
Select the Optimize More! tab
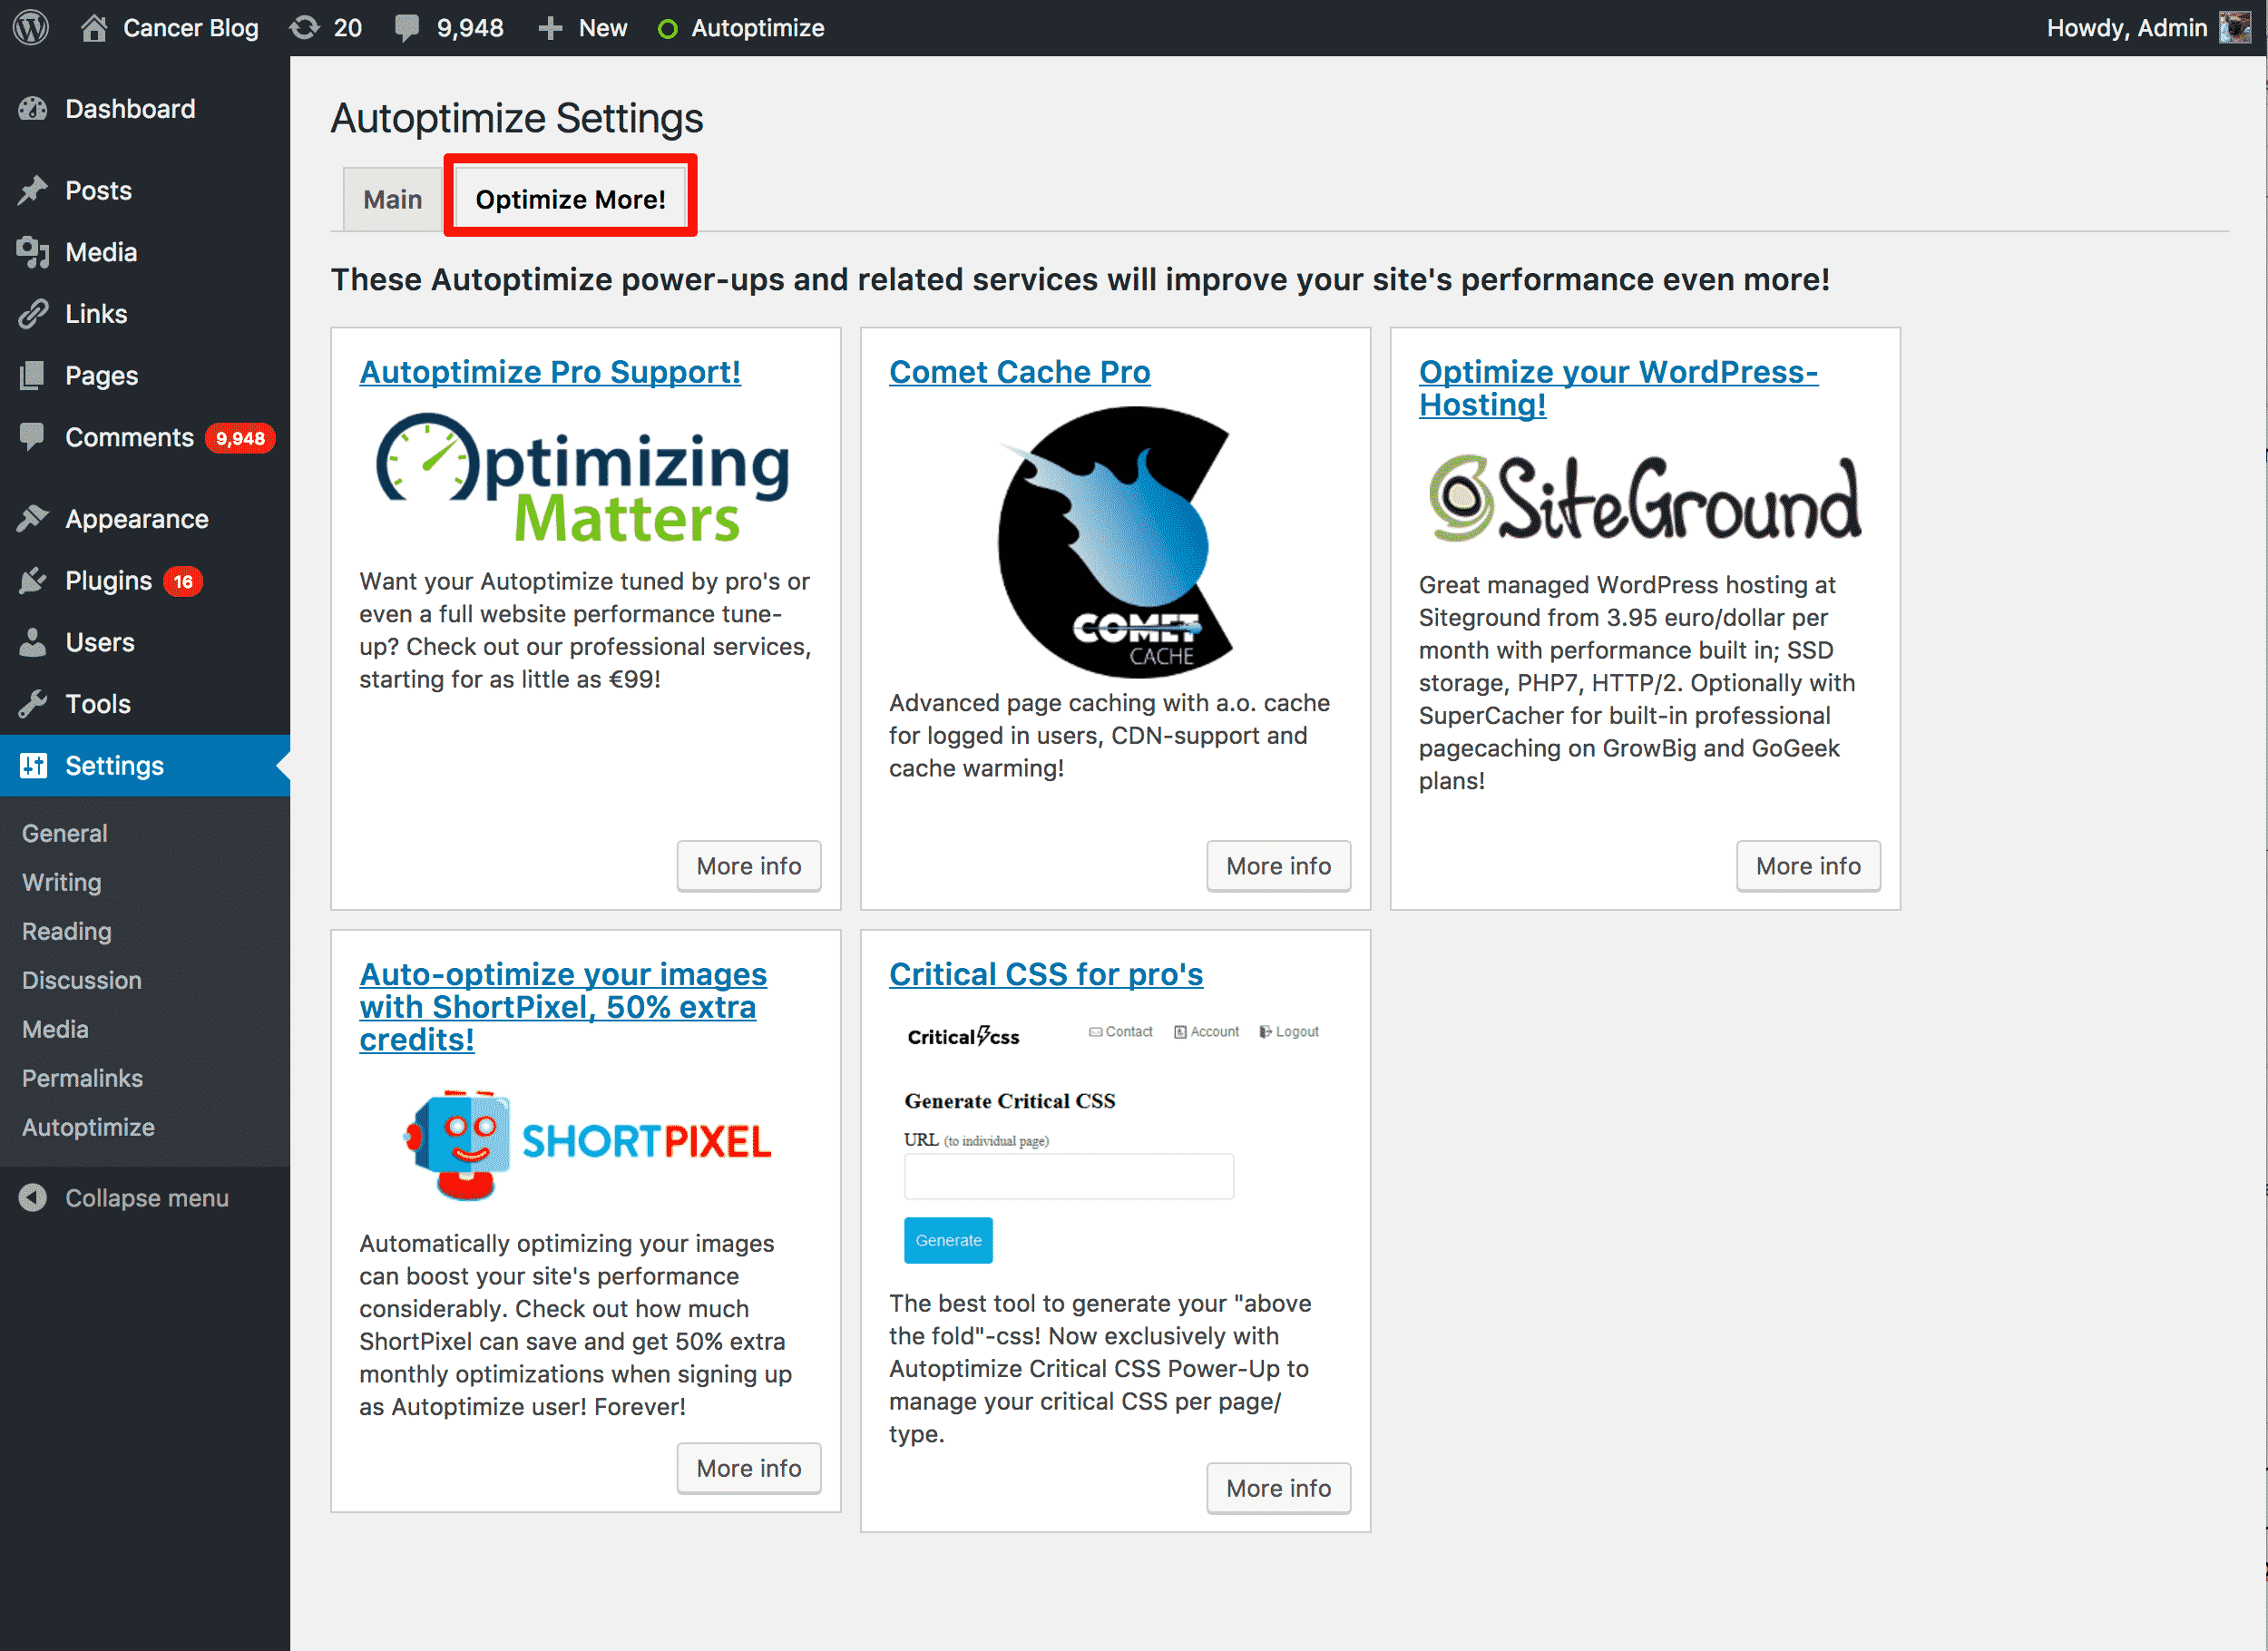[x=570, y=199]
